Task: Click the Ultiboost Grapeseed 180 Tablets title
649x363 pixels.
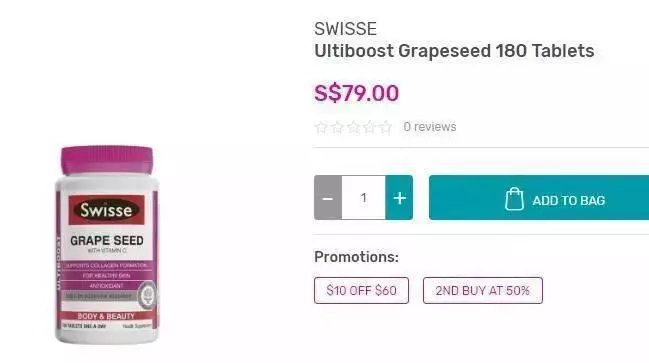Action: pos(454,51)
